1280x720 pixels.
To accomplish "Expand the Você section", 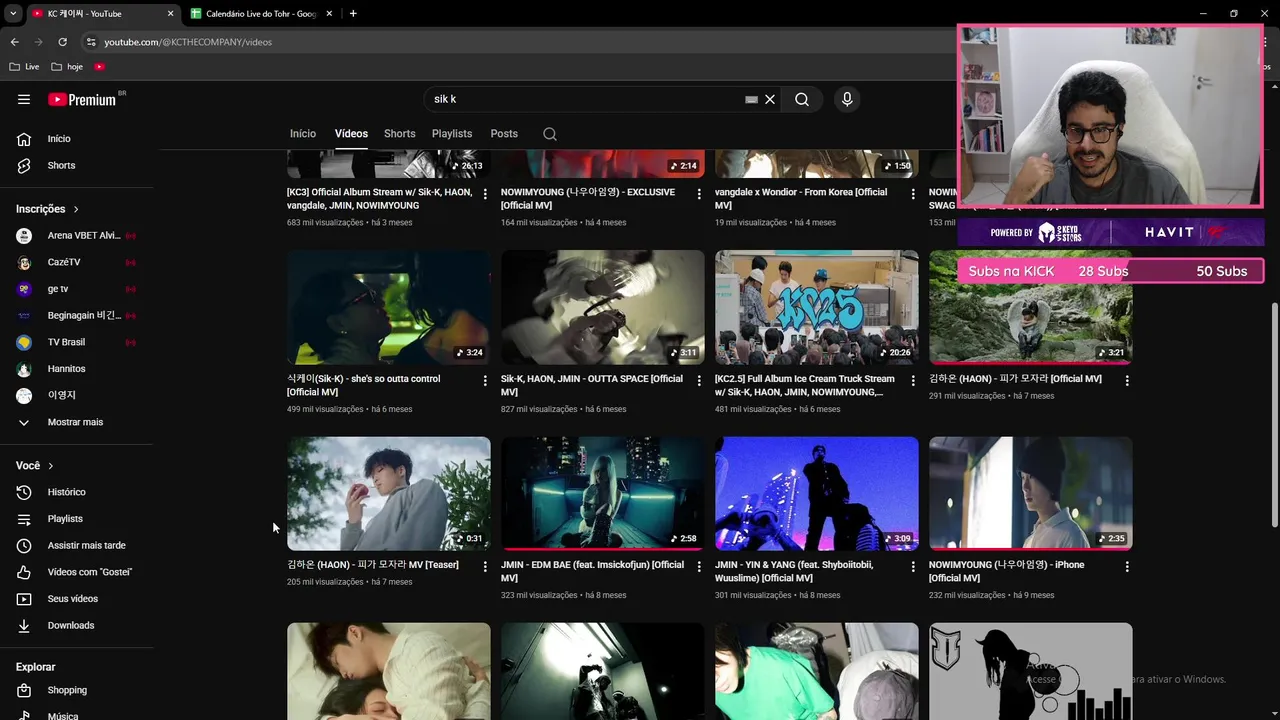I will [x=35, y=466].
